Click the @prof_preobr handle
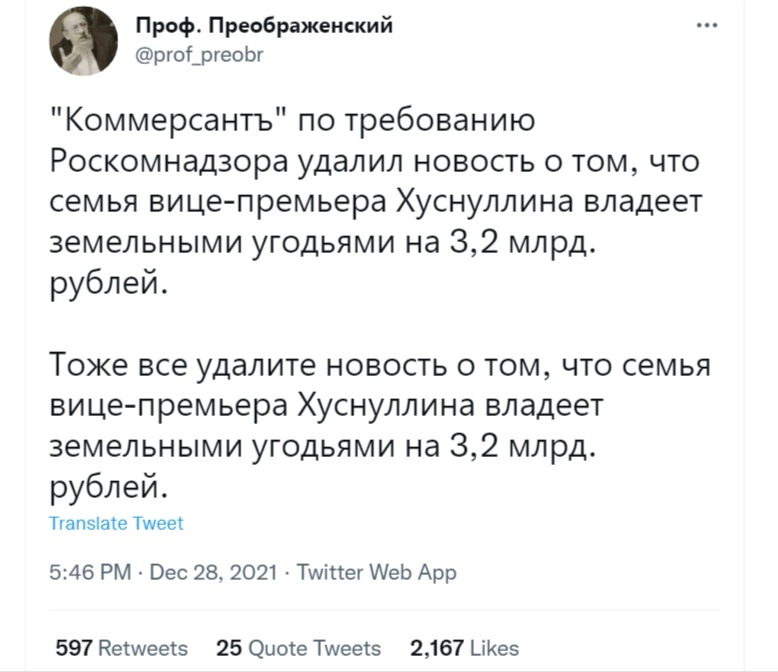Viewport: 778px width, 672px height. pos(200,56)
